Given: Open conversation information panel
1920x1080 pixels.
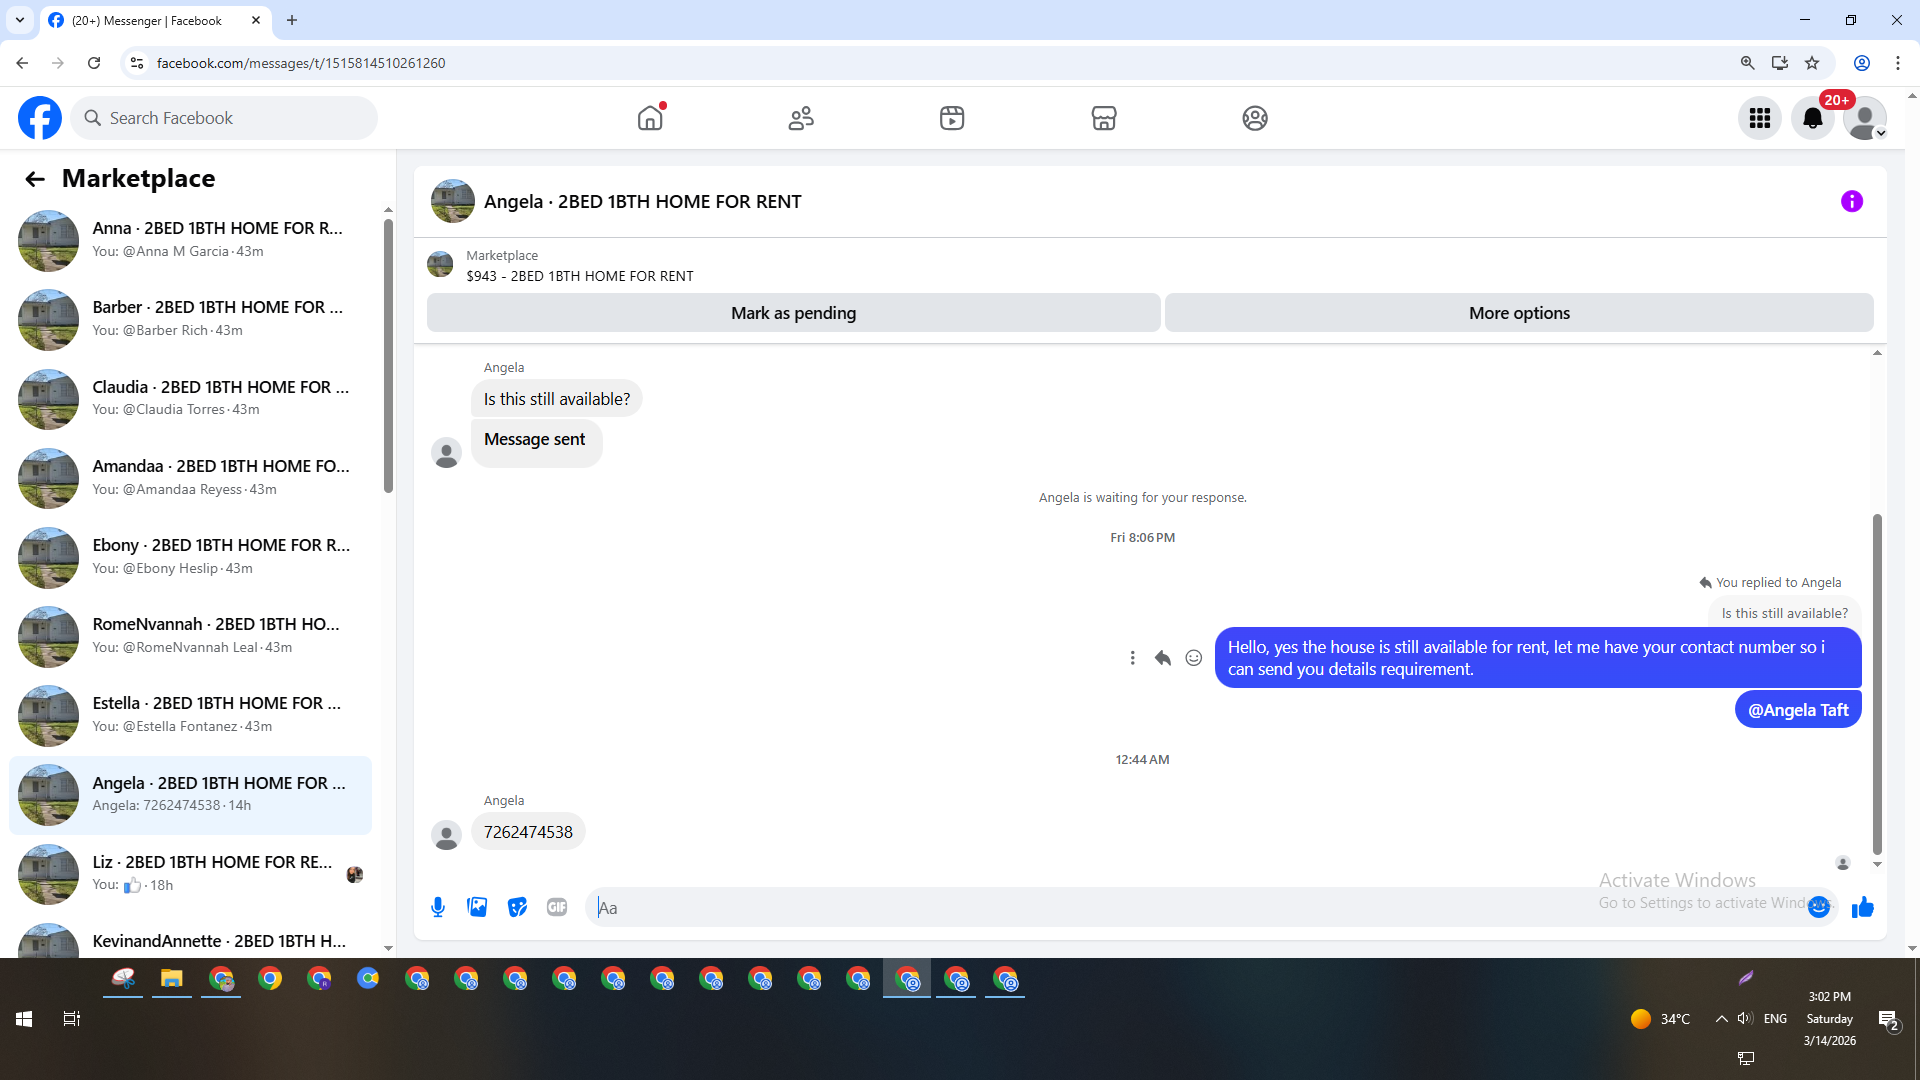Looking at the screenshot, I should pyautogui.click(x=1852, y=202).
